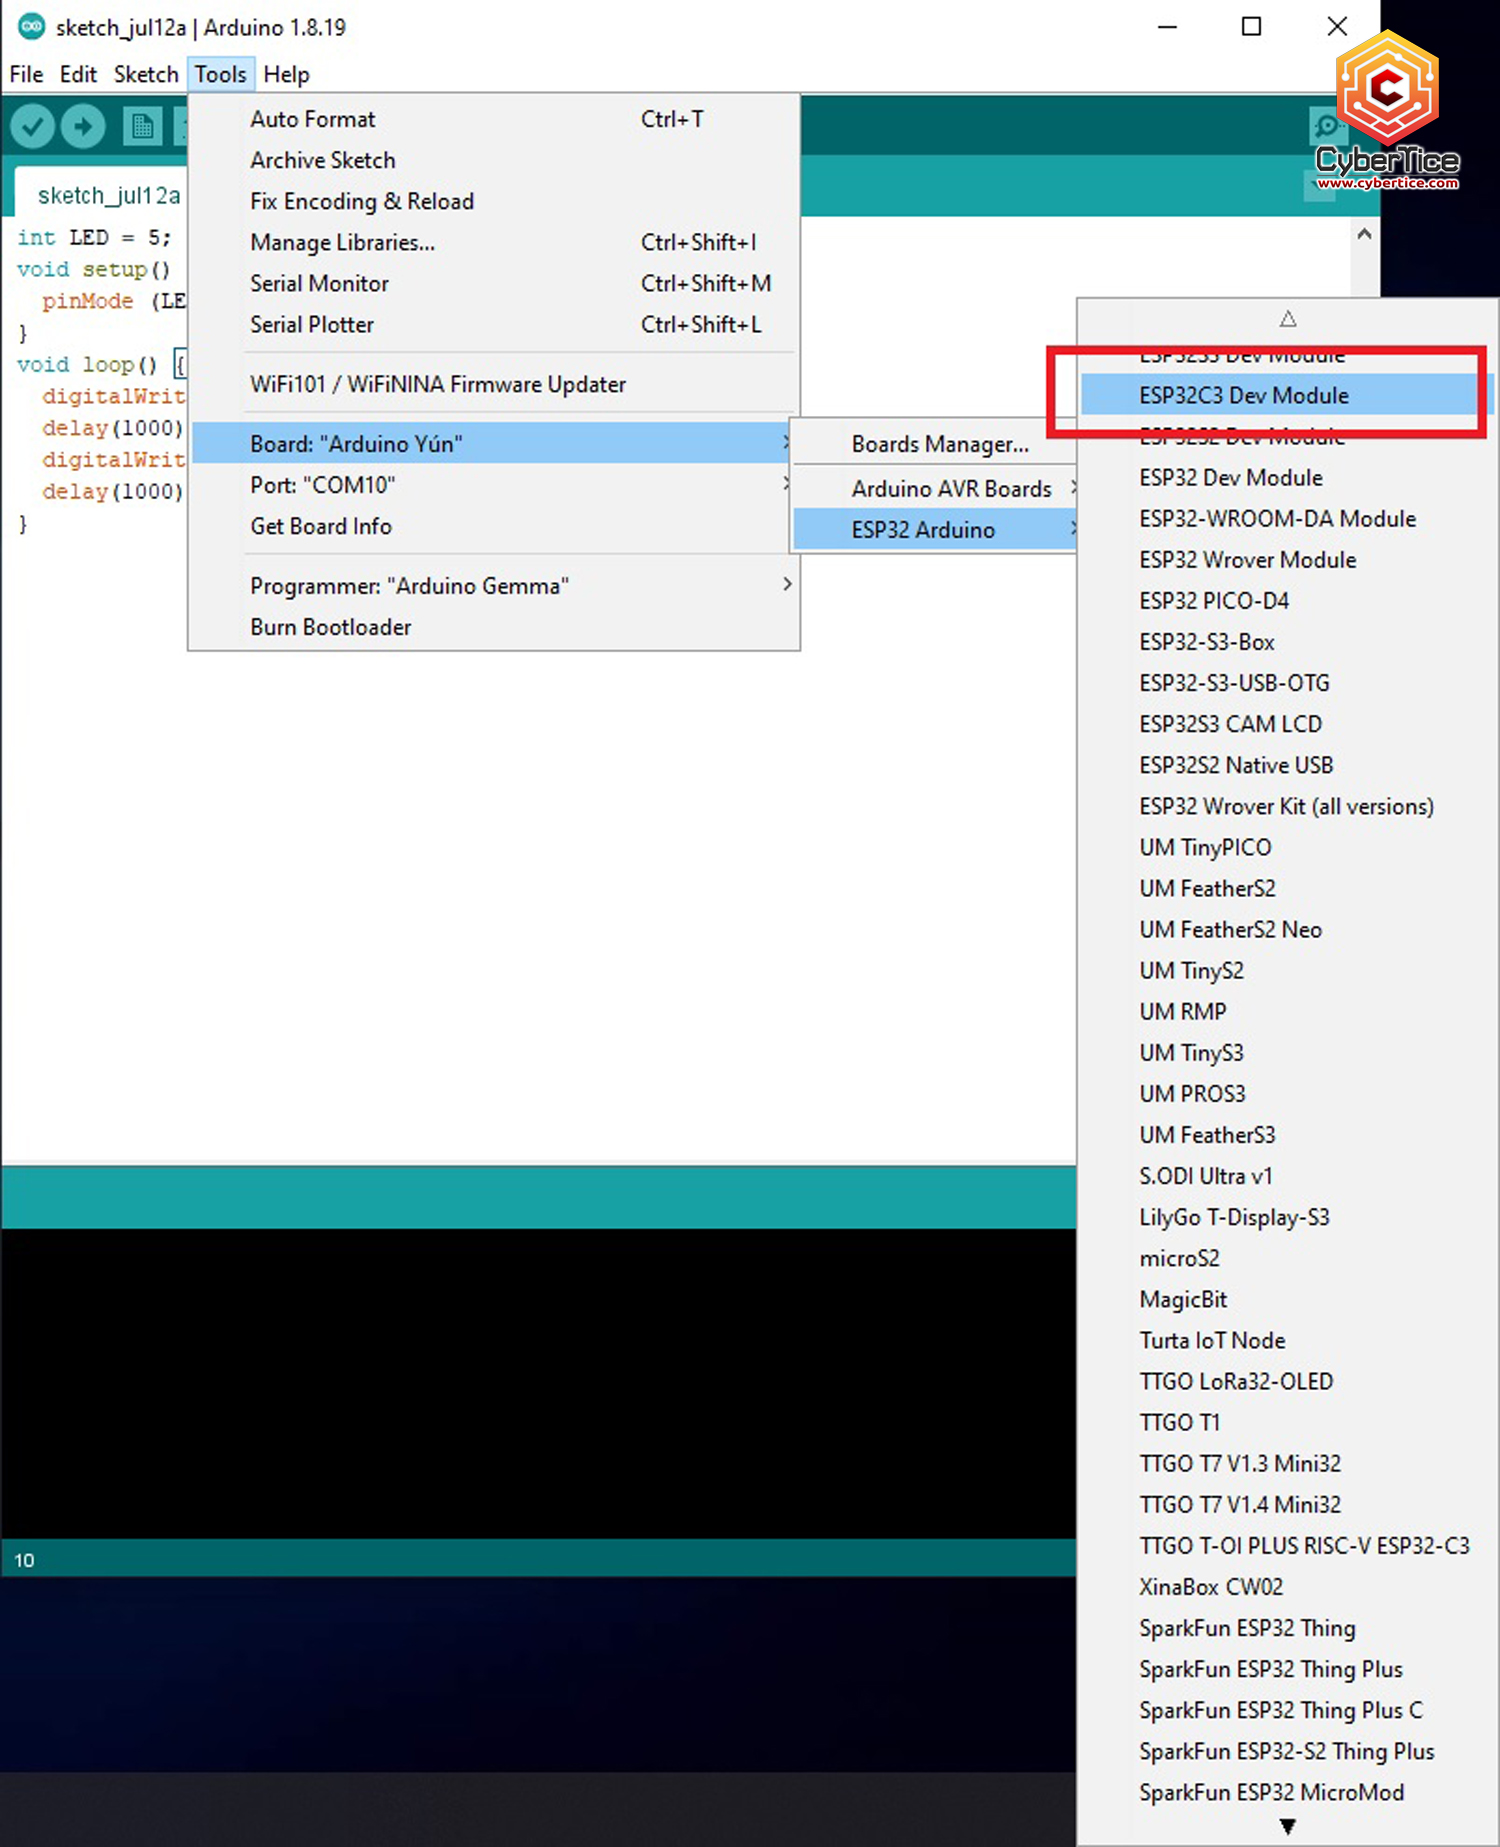Open Boards Manager...

click(939, 444)
